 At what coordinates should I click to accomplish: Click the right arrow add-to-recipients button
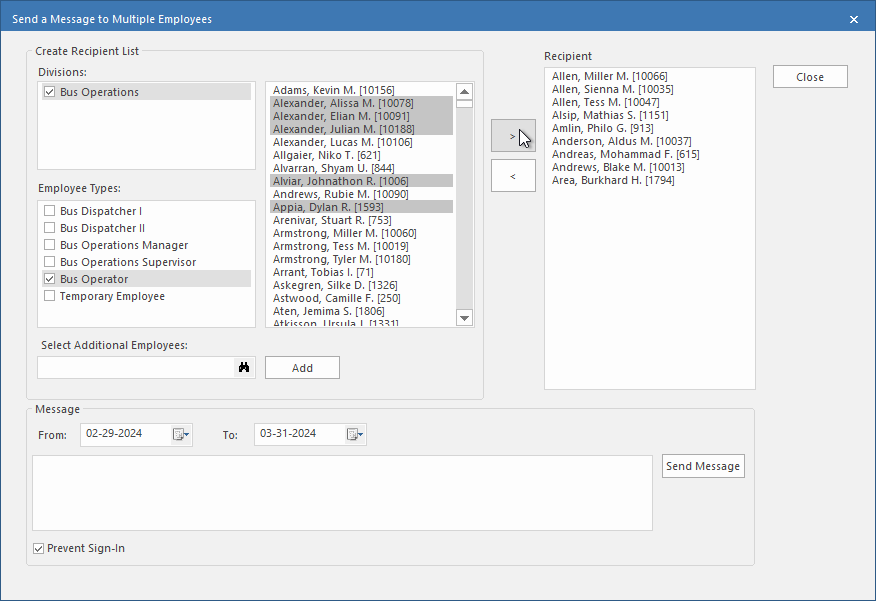click(x=513, y=135)
